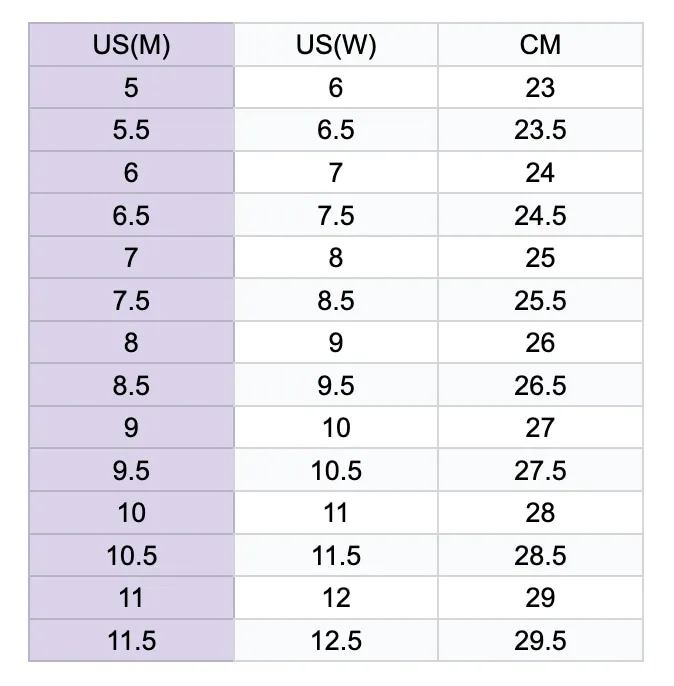Click US(W) size 6.5 cell

pyautogui.click(x=336, y=130)
